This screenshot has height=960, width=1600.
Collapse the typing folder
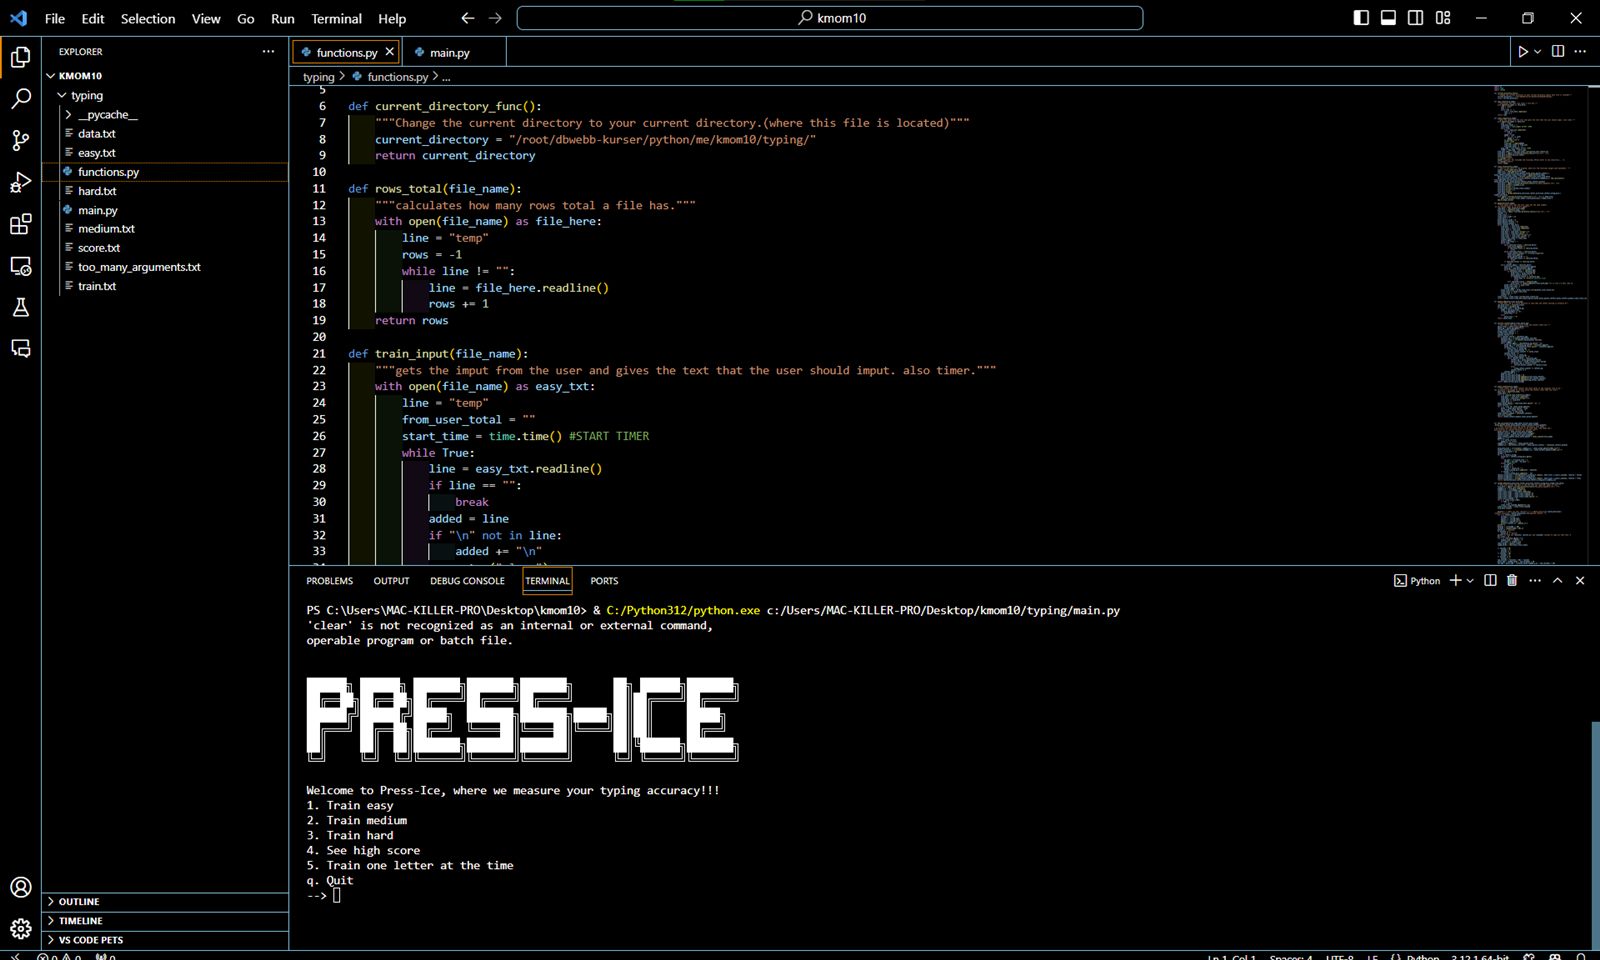(x=62, y=96)
